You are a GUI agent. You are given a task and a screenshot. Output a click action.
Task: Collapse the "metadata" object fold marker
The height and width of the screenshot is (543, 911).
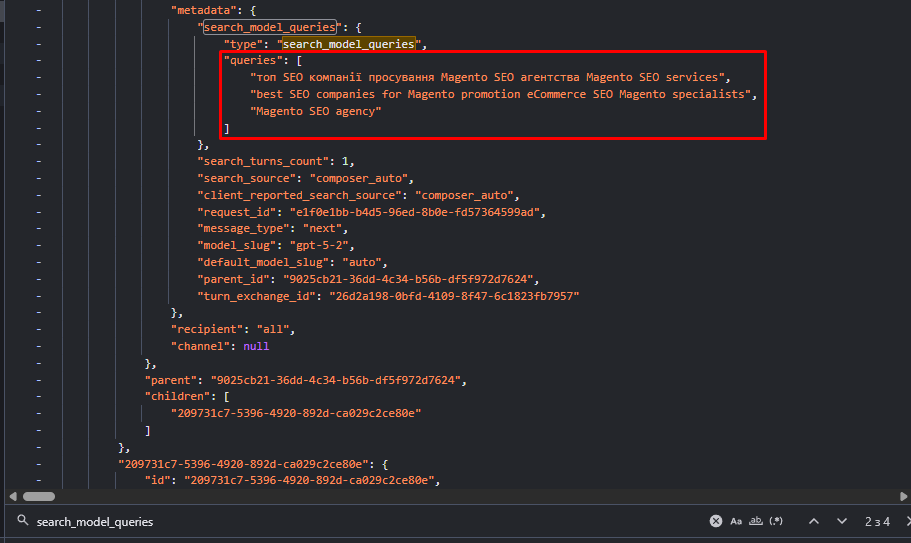pos(38,9)
